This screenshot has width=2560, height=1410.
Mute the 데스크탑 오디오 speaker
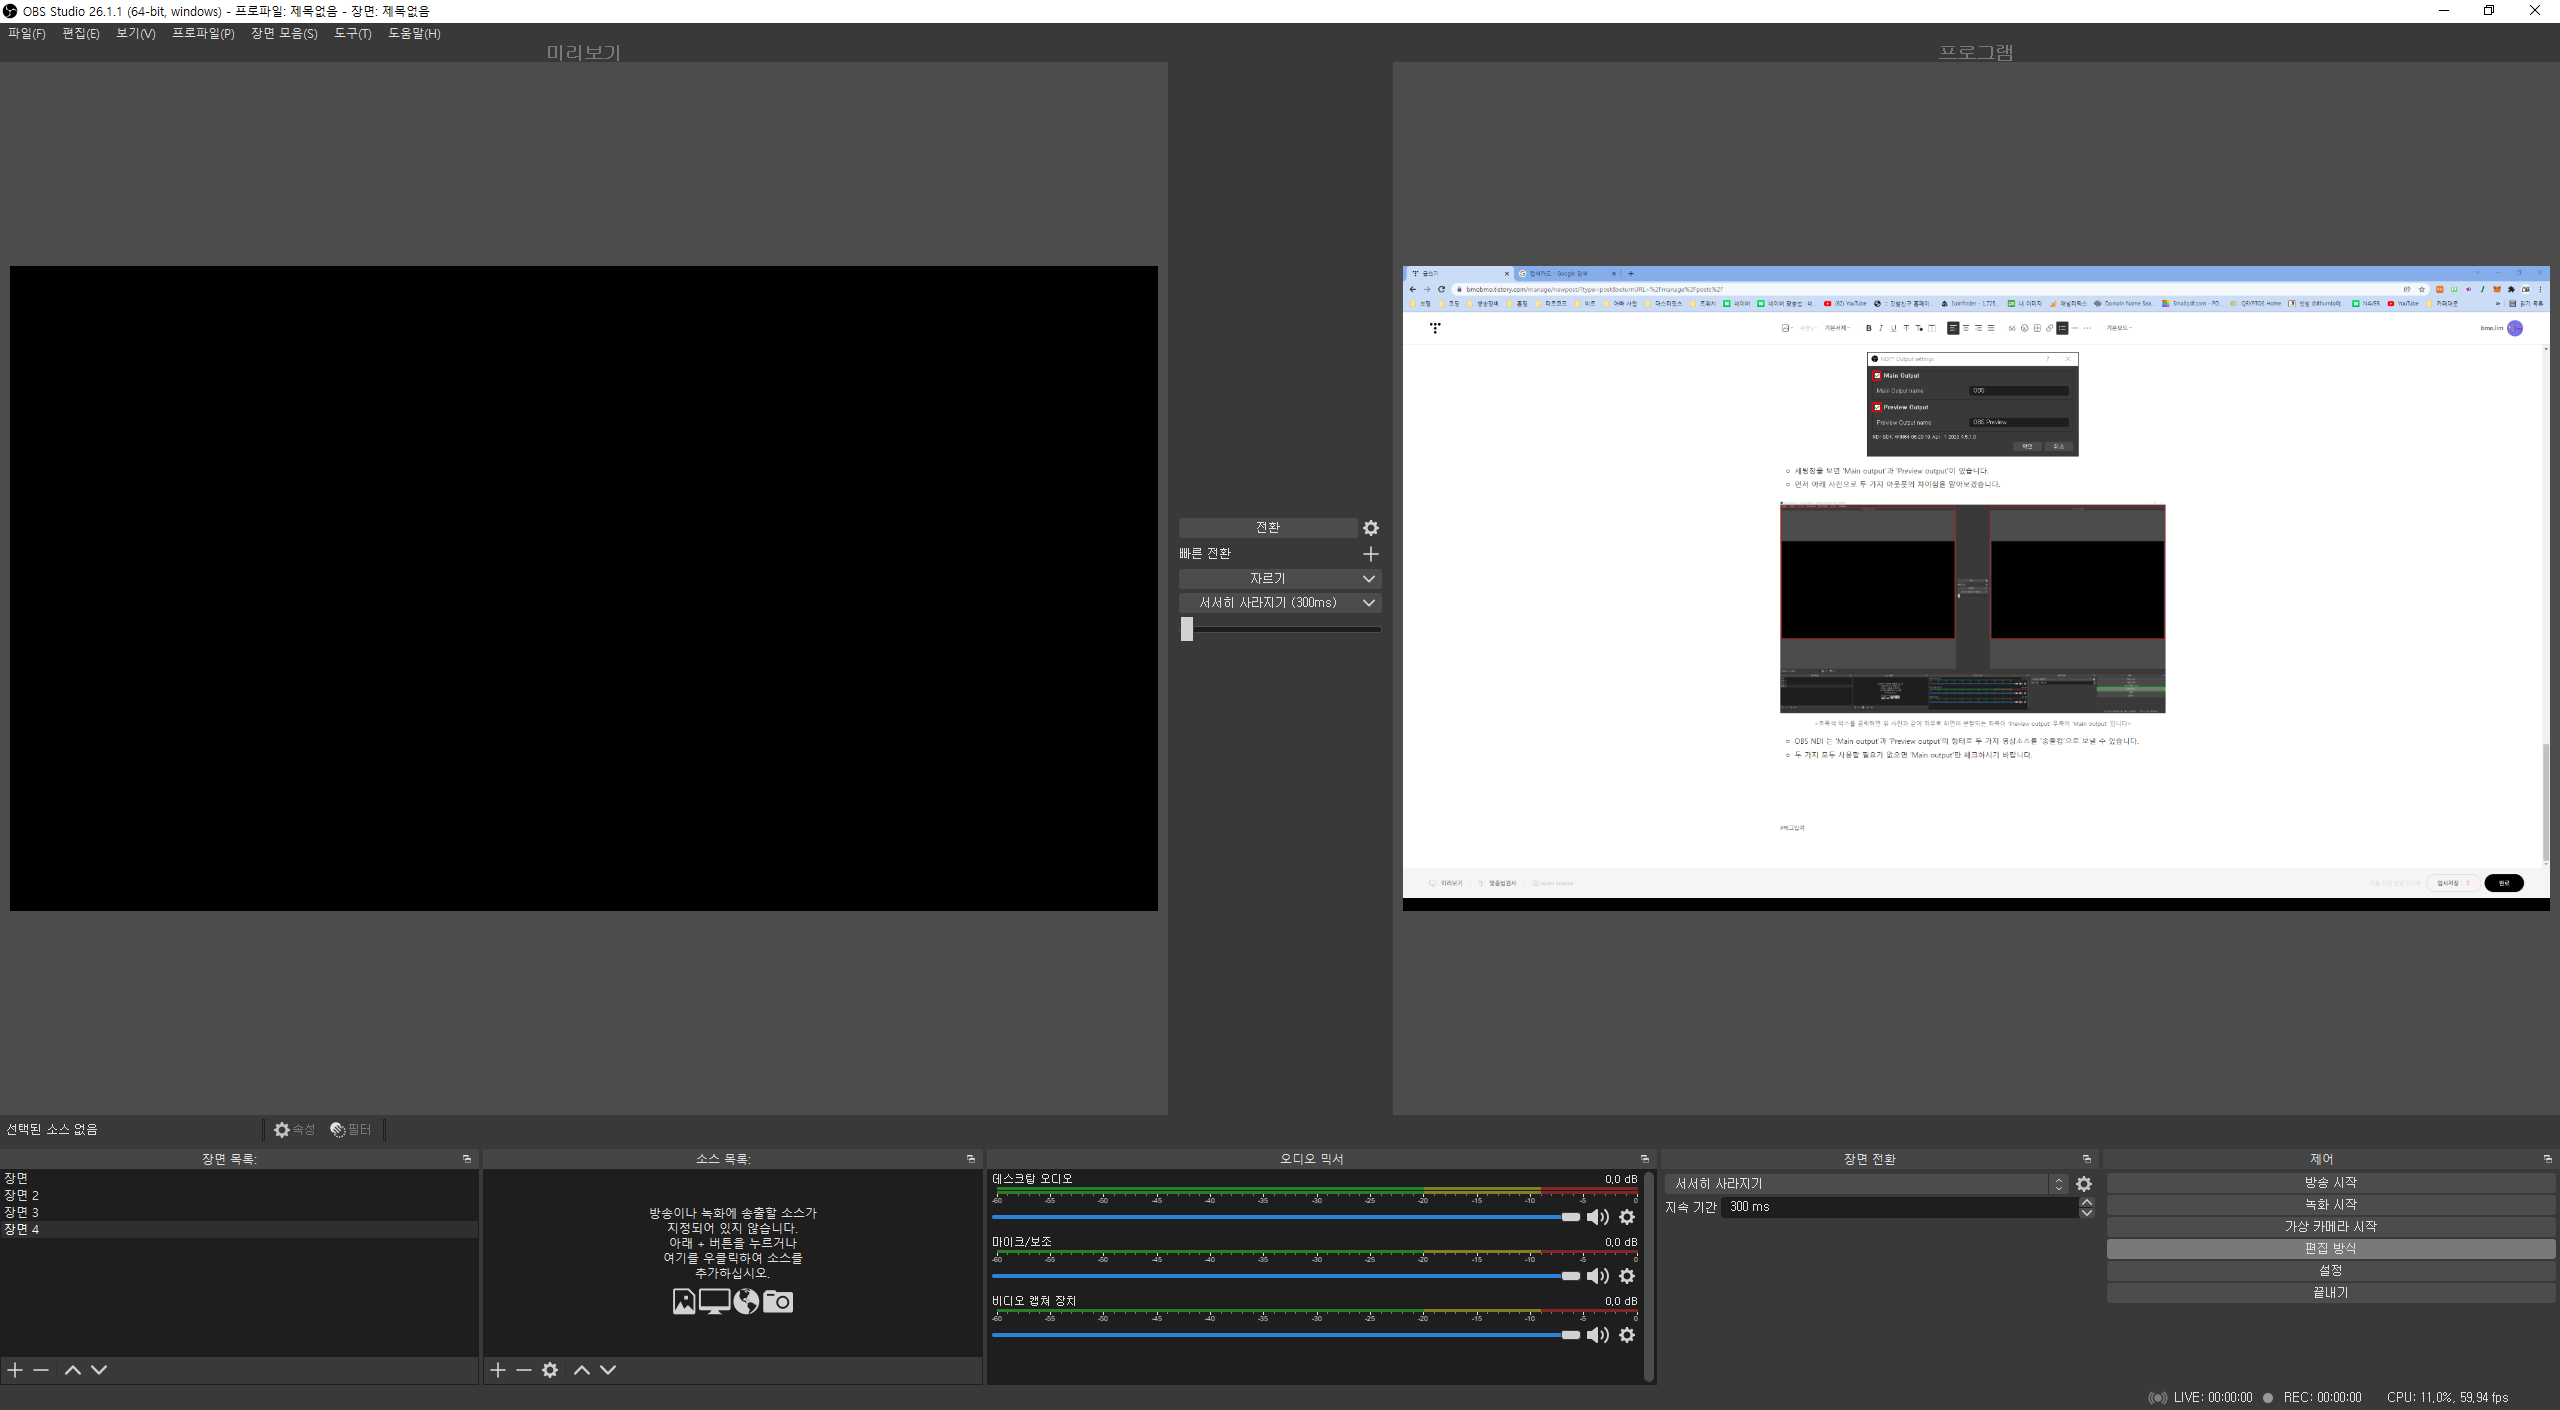coord(1597,1217)
